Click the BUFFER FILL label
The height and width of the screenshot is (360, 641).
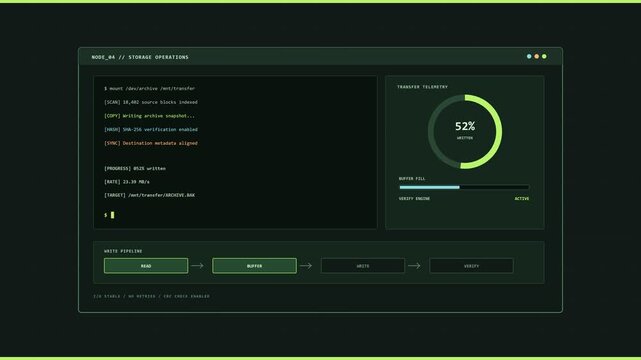[412, 179]
